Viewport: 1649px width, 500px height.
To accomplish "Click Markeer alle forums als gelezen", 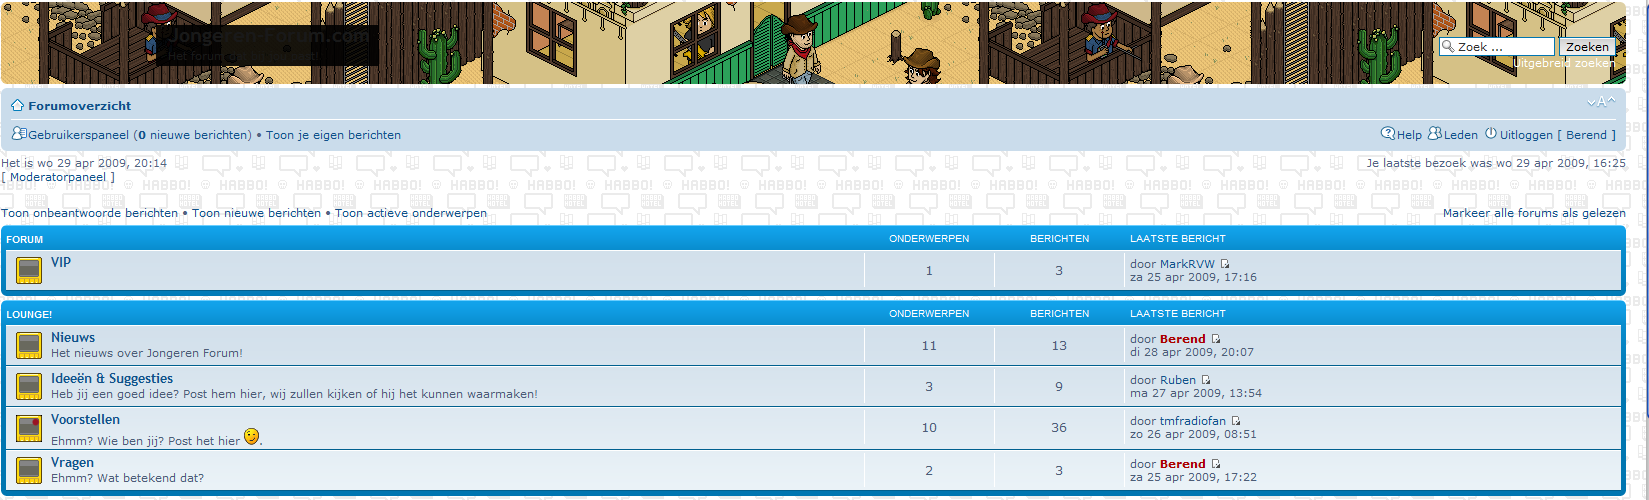I will click(1534, 213).
